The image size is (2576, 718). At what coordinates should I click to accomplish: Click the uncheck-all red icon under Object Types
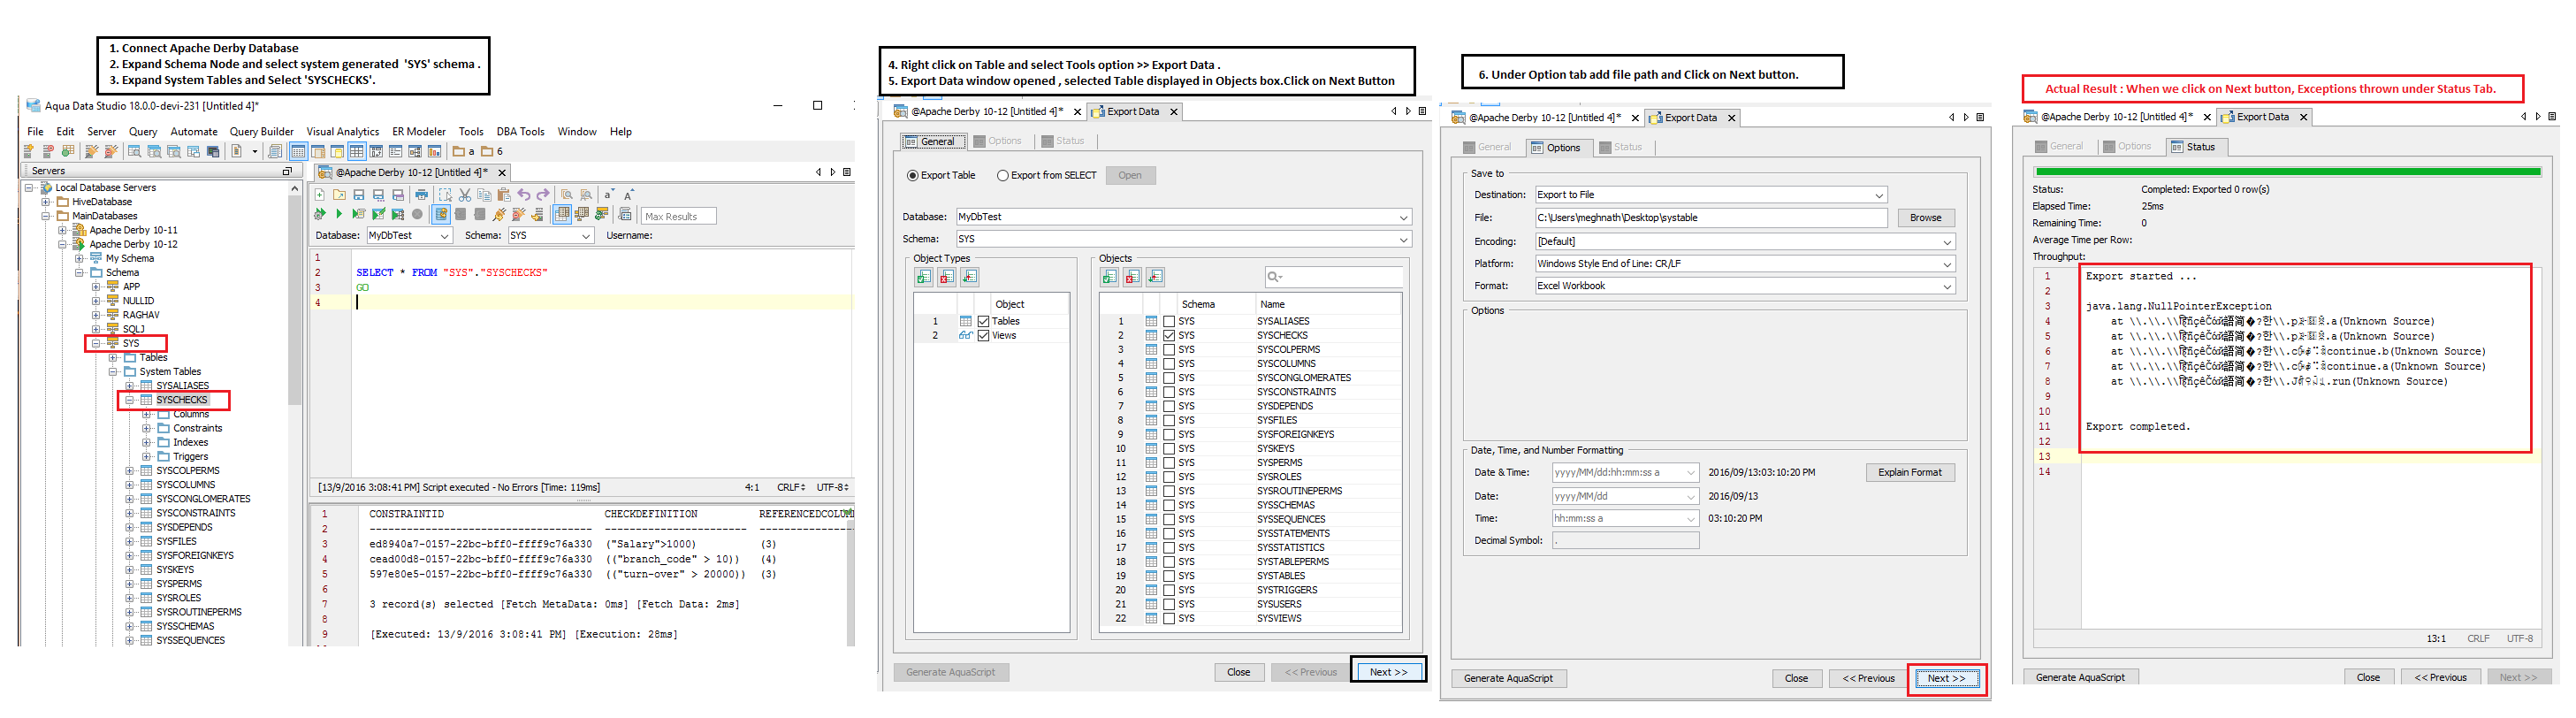[x=947, y=277]
